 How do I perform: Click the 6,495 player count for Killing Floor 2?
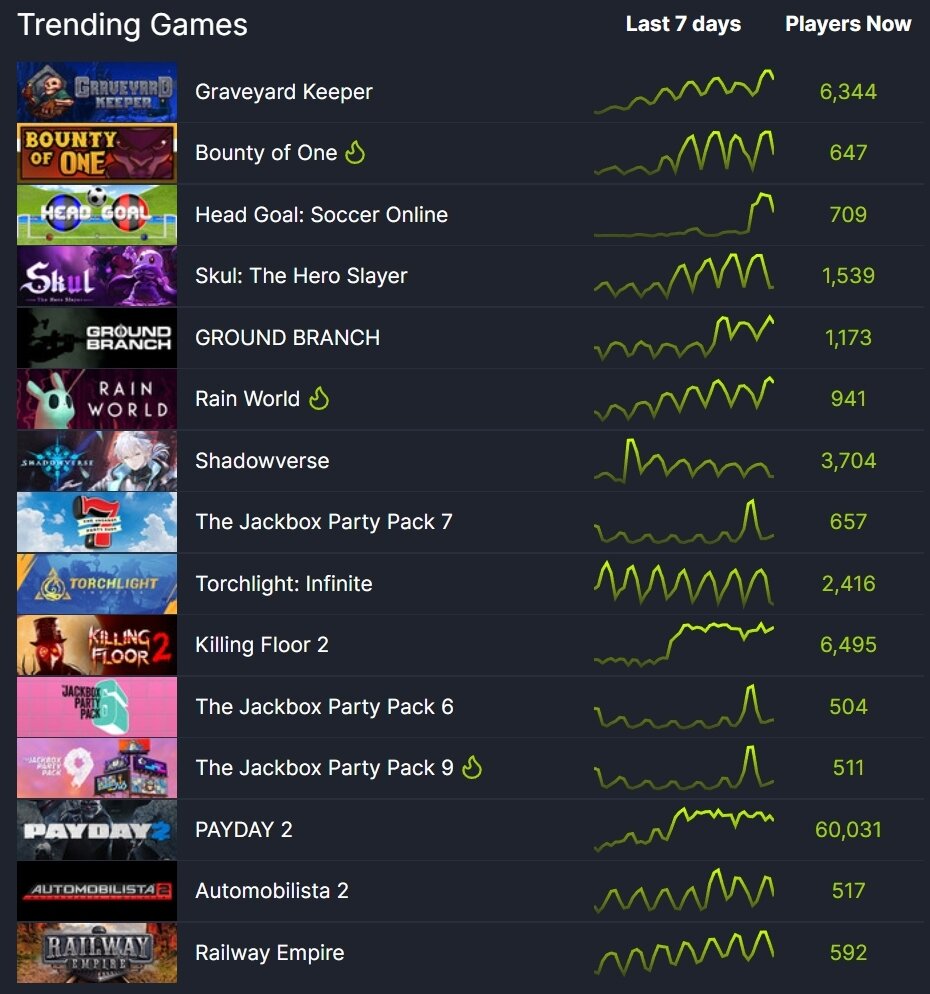click(x=848, y=645)
